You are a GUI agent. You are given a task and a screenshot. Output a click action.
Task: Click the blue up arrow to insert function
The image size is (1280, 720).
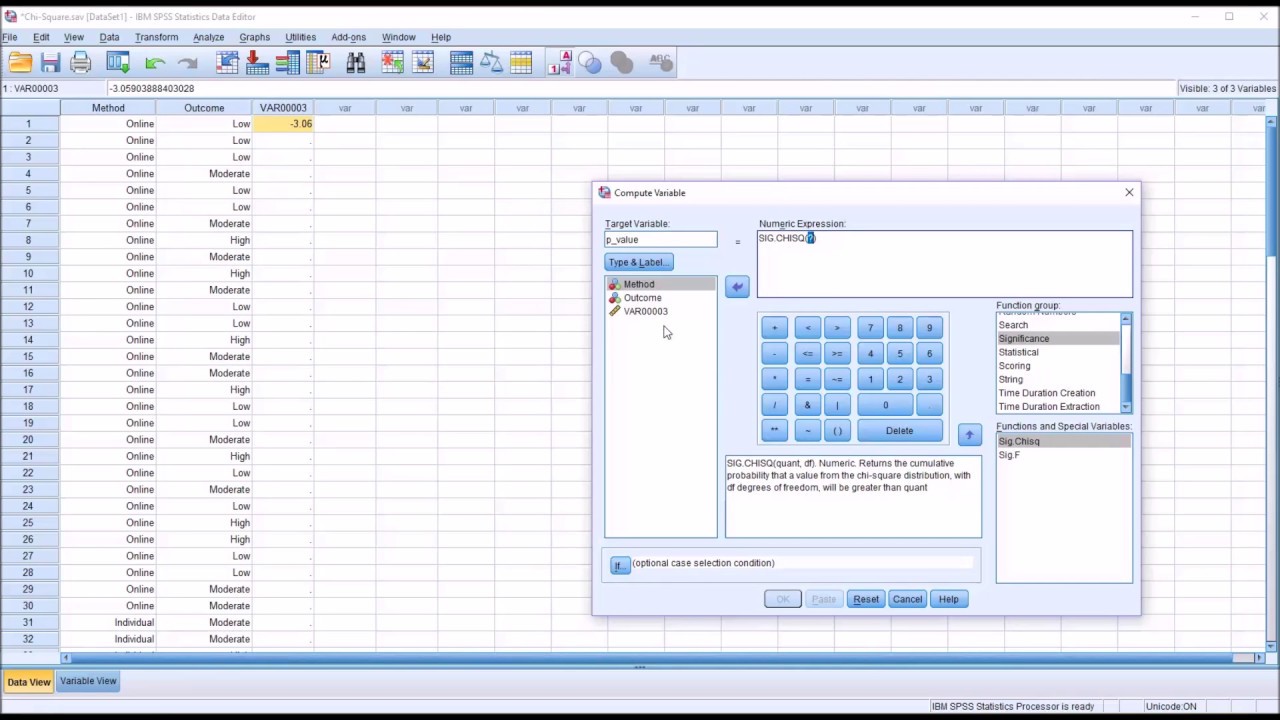pyautogui.click(x=969, y=435)
